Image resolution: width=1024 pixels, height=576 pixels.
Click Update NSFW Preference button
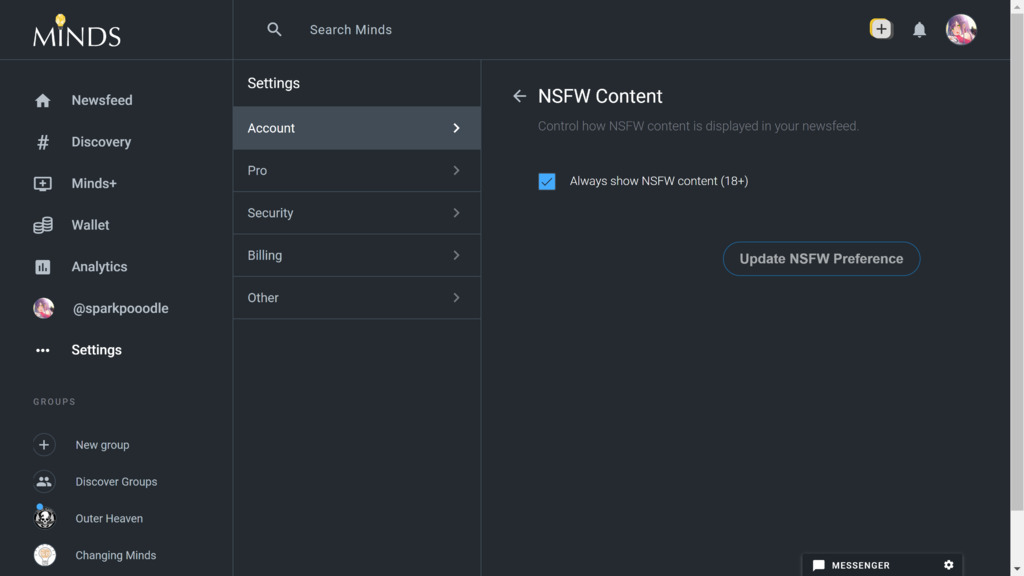(821, 259)
